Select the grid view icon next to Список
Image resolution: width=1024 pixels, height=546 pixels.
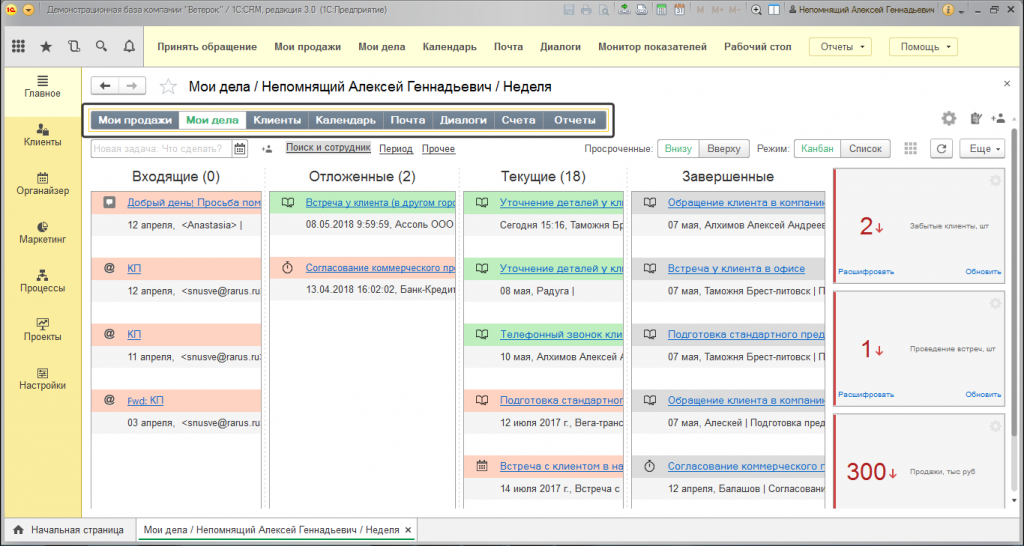911,149
